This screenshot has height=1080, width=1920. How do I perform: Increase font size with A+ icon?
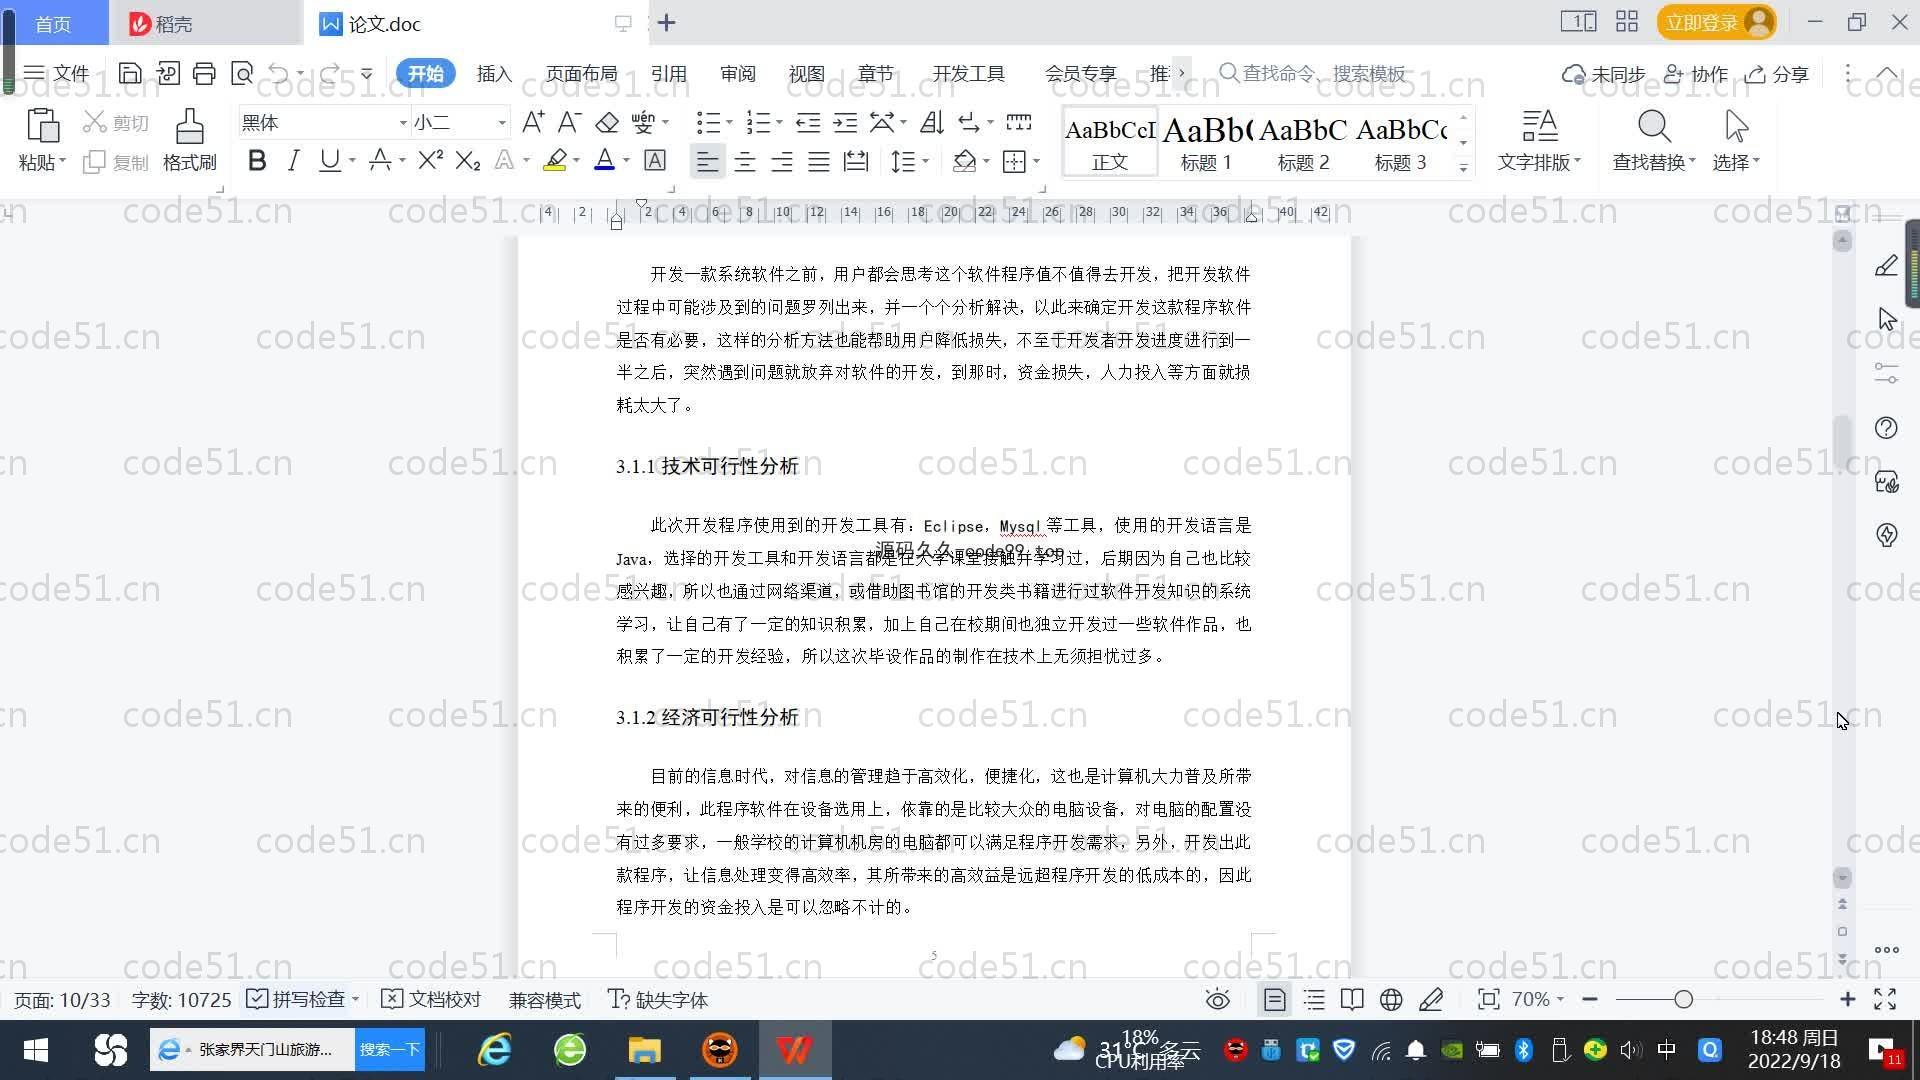coord(533,122)
